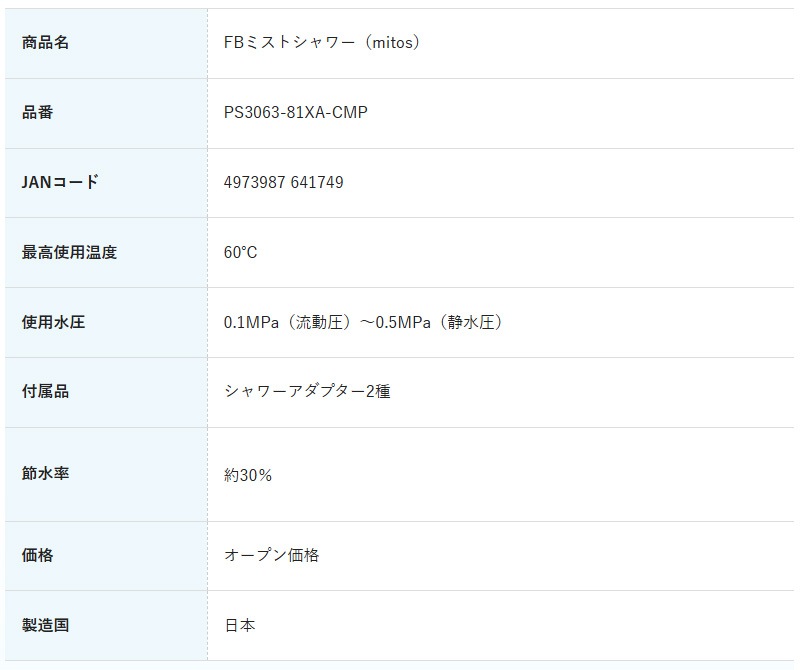Click the 価格 label cell
This screenshot has height=670, width=800.
click(38, 555)
